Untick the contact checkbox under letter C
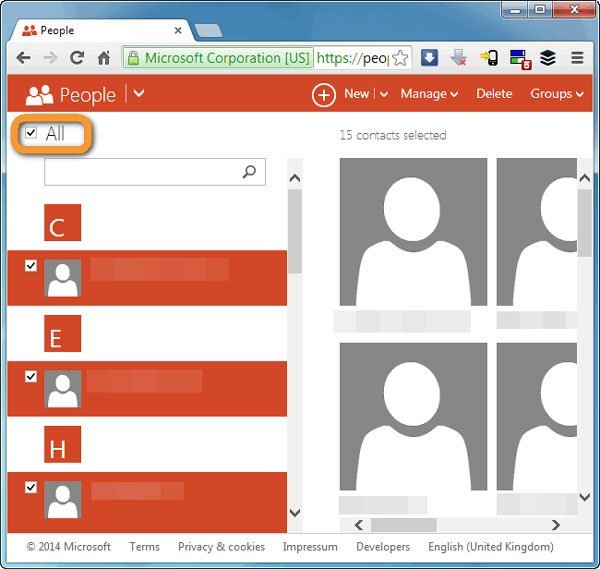 pyautogui.click(x=30, y=266)
